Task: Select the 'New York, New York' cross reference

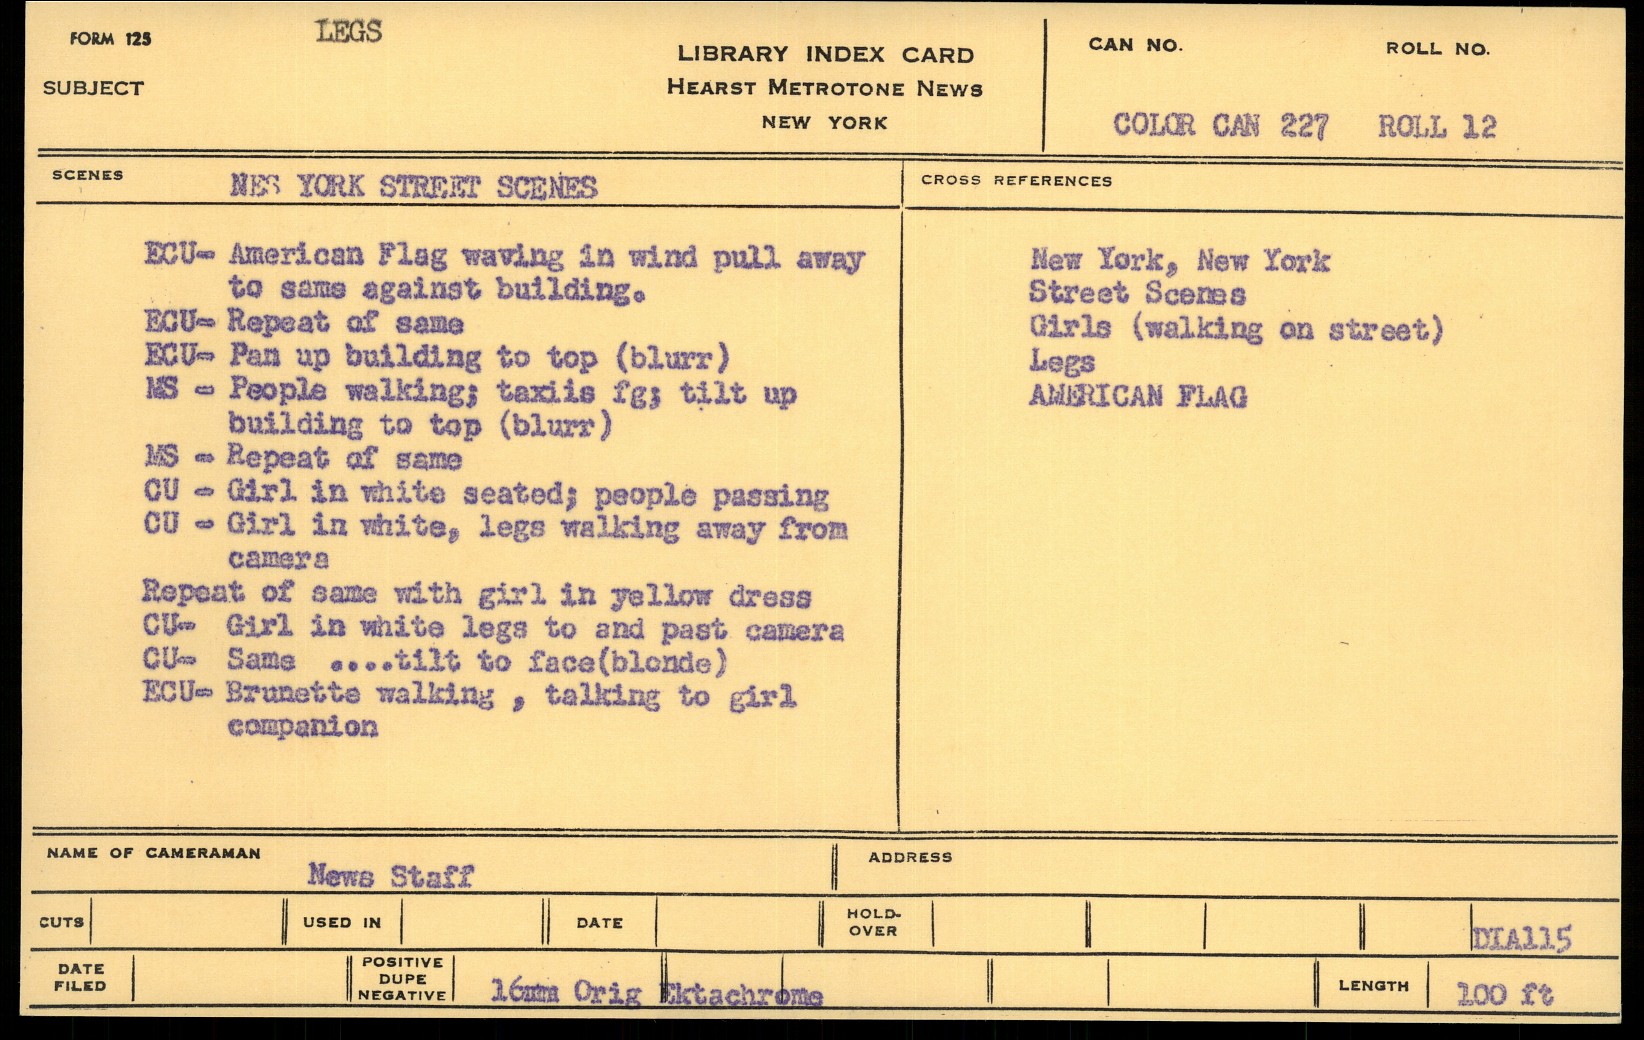Action: [1180, 261]
